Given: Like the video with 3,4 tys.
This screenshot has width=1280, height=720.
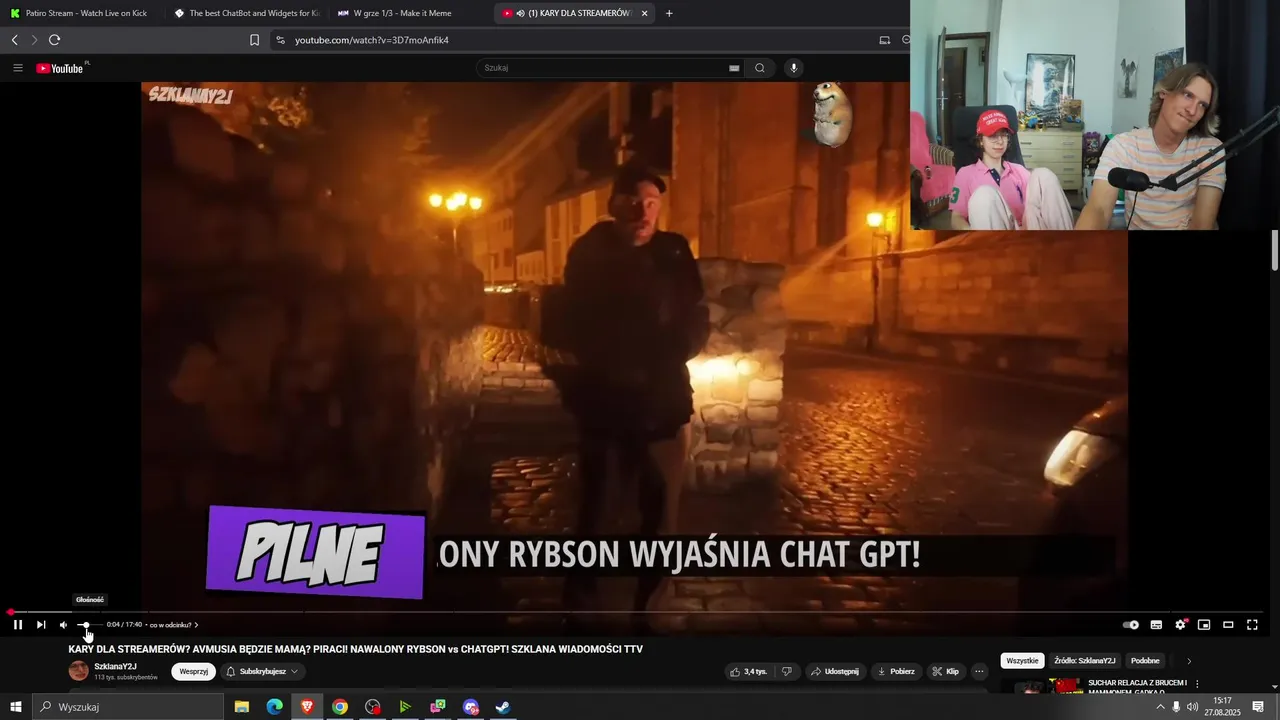Looking at the screenshot, I should tap(750, 671).
